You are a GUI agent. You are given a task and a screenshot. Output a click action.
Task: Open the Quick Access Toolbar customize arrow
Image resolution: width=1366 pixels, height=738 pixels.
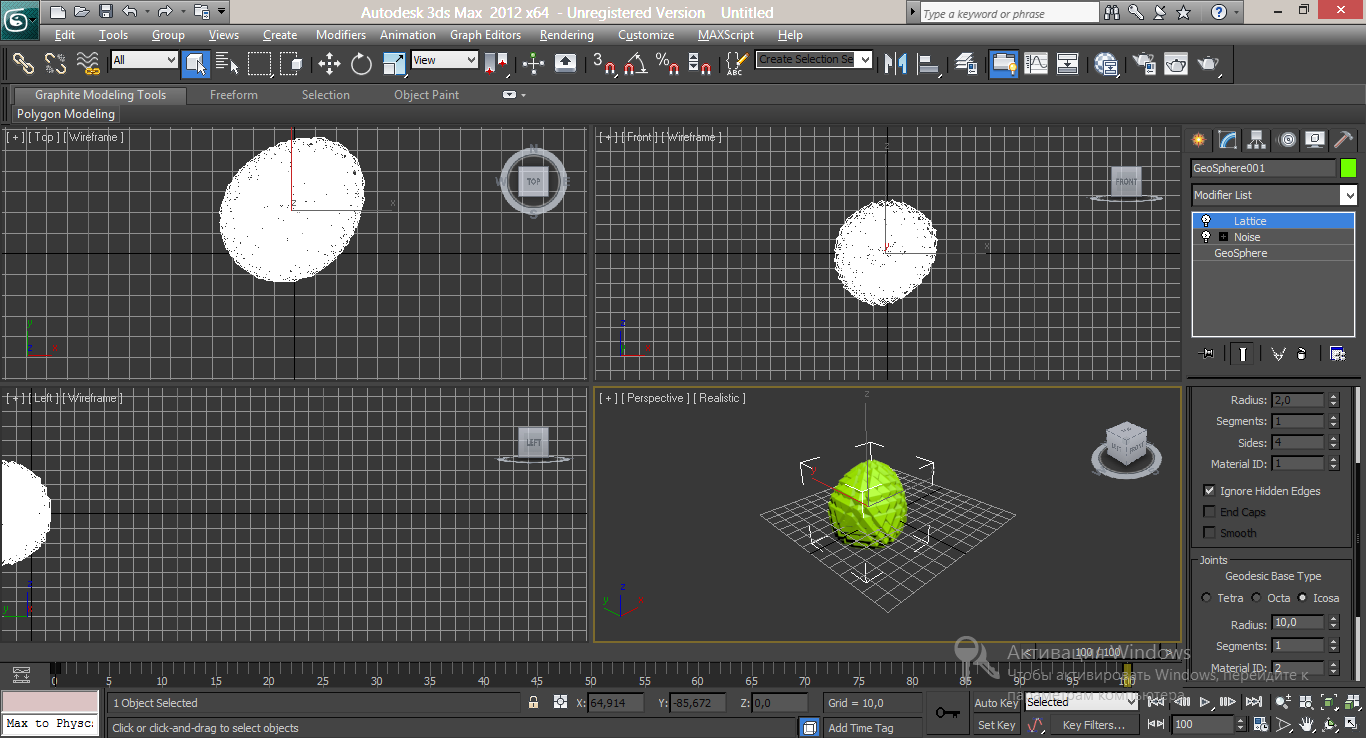point(221,12)
